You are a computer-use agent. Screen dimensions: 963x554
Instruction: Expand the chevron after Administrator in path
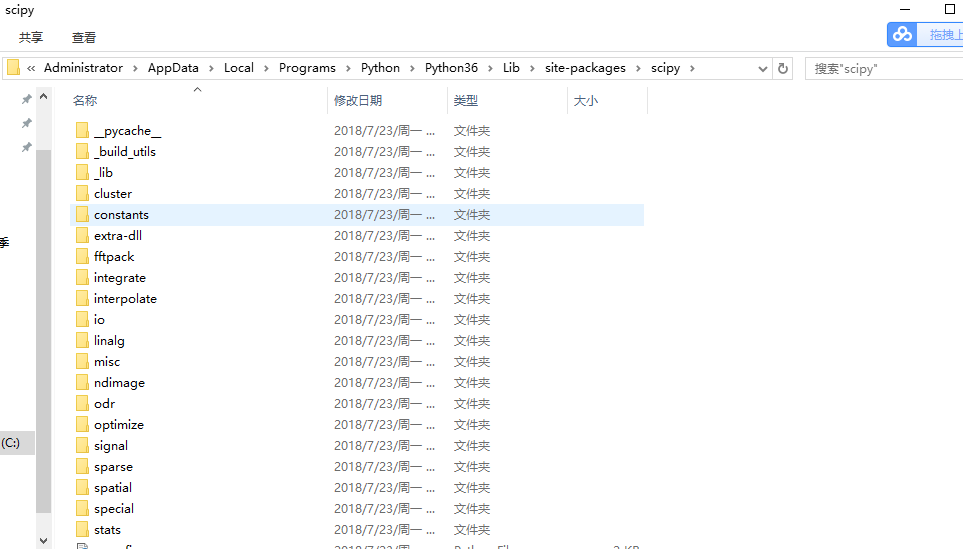[x=135, y=68]
